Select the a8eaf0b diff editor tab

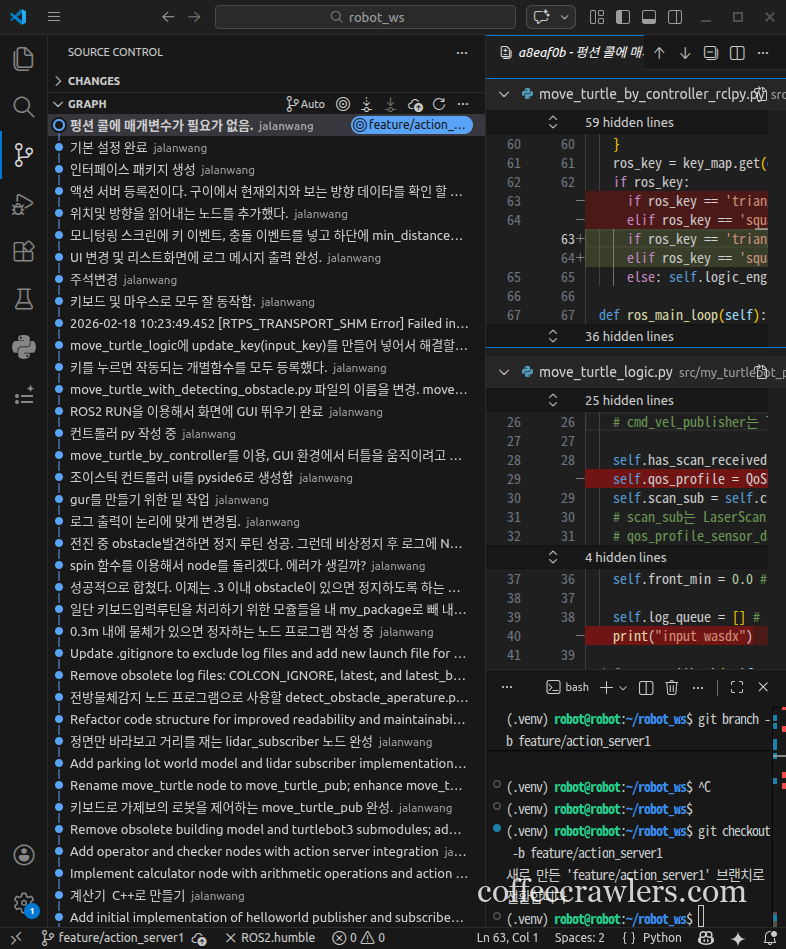coord(565,53)
